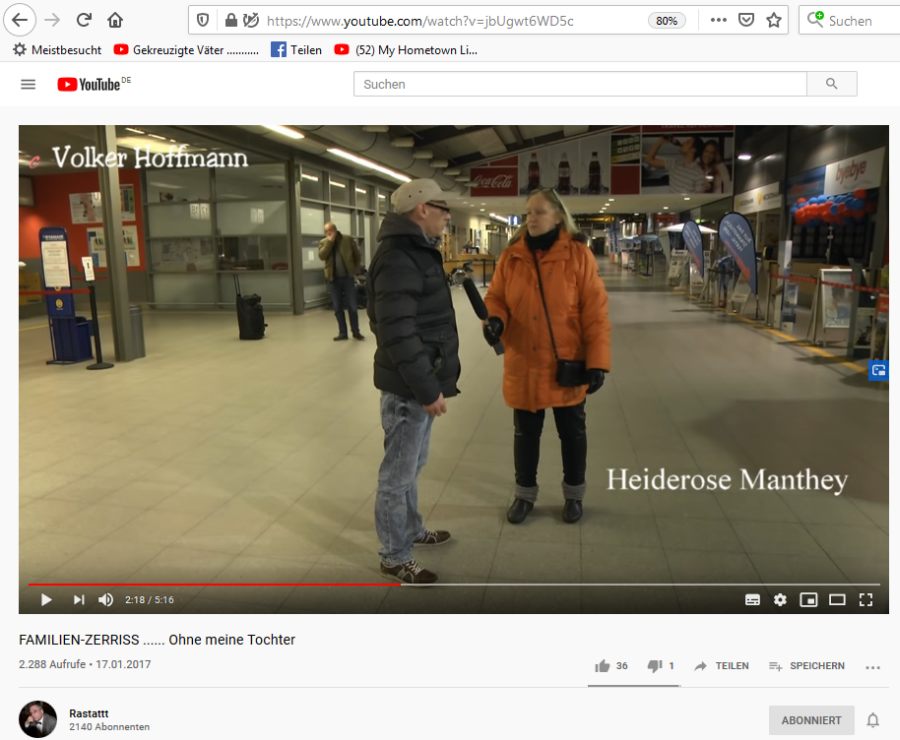Toggle theater mode view
Image resolution: width=900 pixels, height=740 pixels.
pos(837,600)
